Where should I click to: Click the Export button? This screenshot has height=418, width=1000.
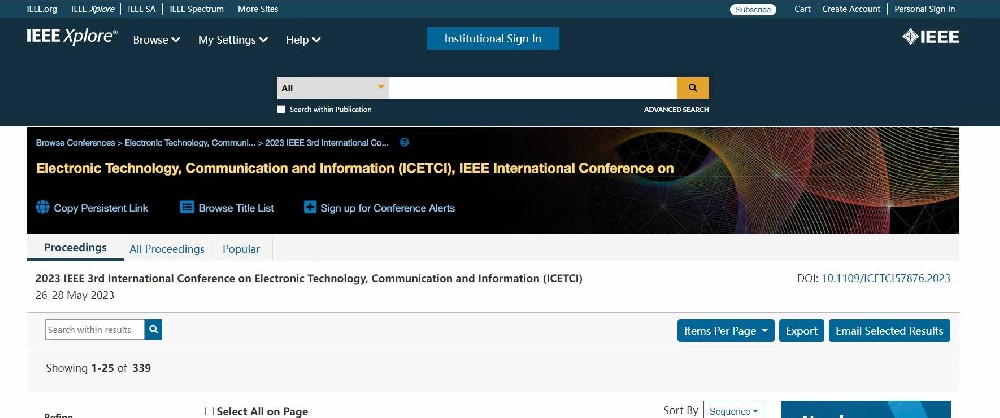pyautogui.click(x=801, y=331)
